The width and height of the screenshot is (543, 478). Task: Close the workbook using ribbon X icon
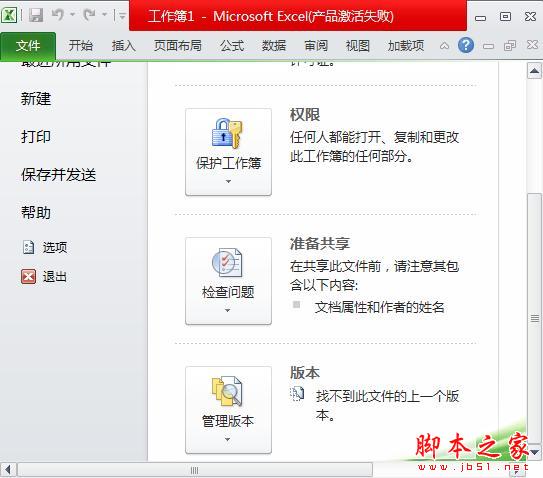coord(532,45)
